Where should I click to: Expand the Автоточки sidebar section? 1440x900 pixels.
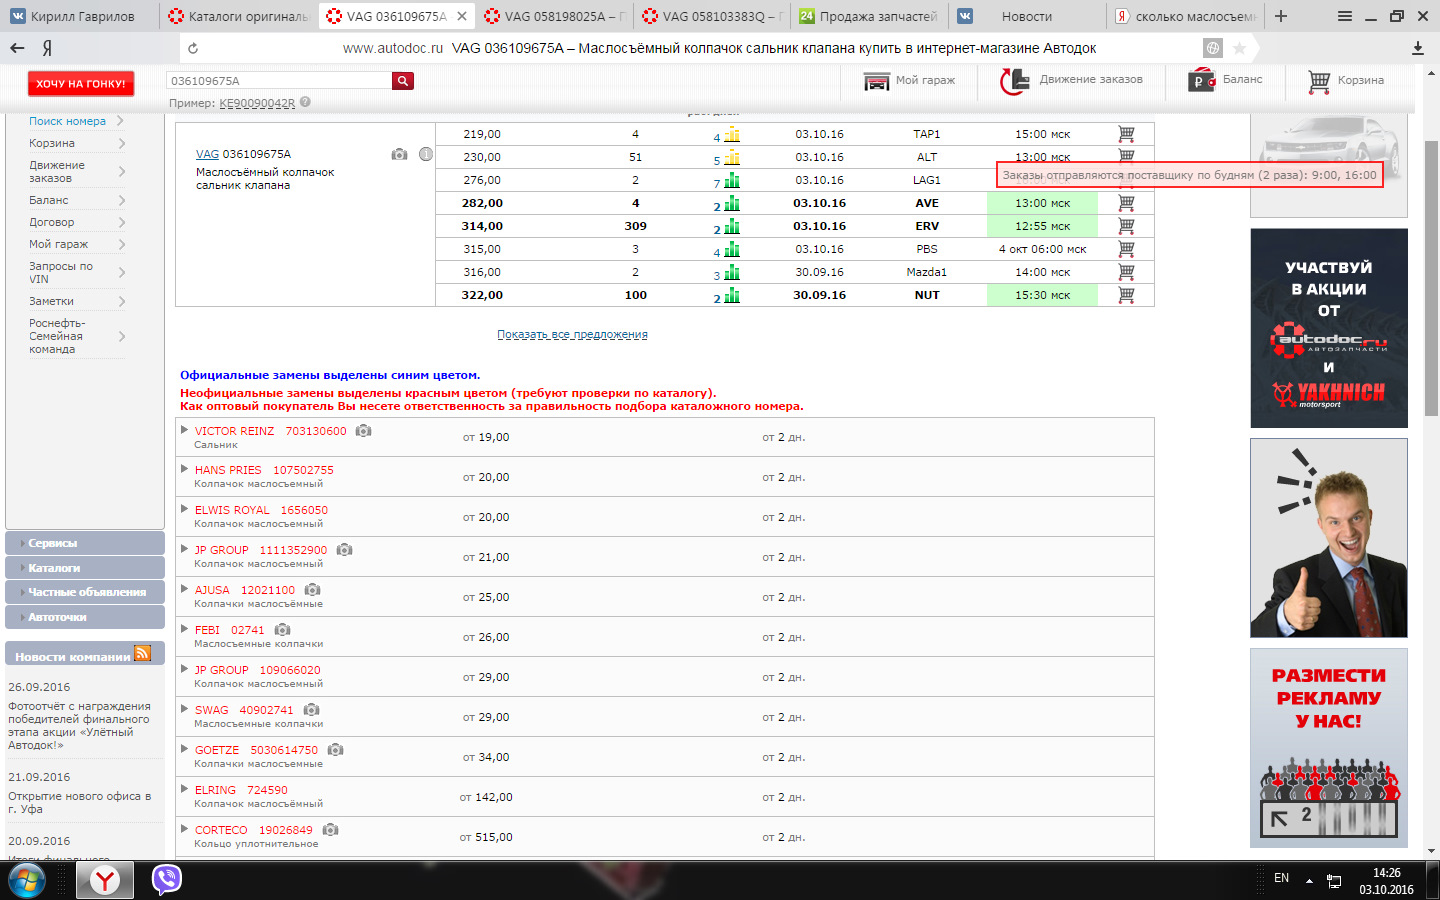click(85, 617)
